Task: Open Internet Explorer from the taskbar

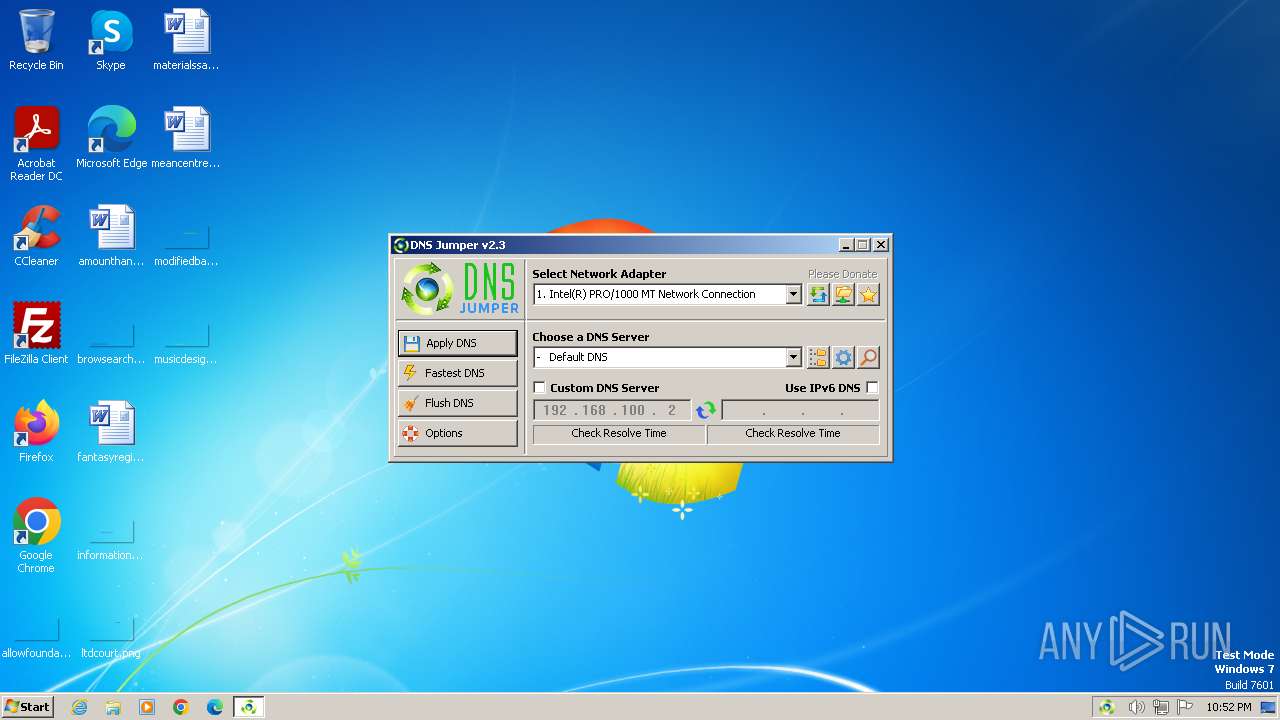Action: point(79,707)
